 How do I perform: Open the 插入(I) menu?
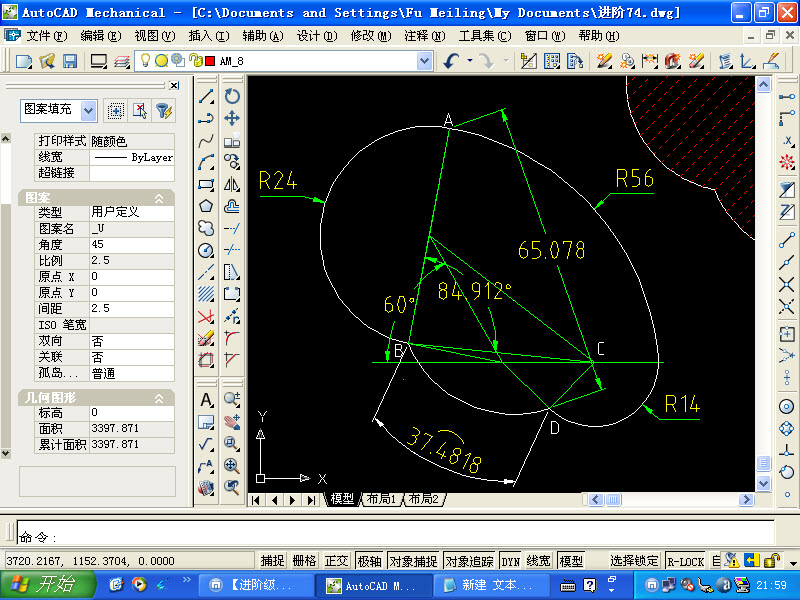(x=209, y=36)
